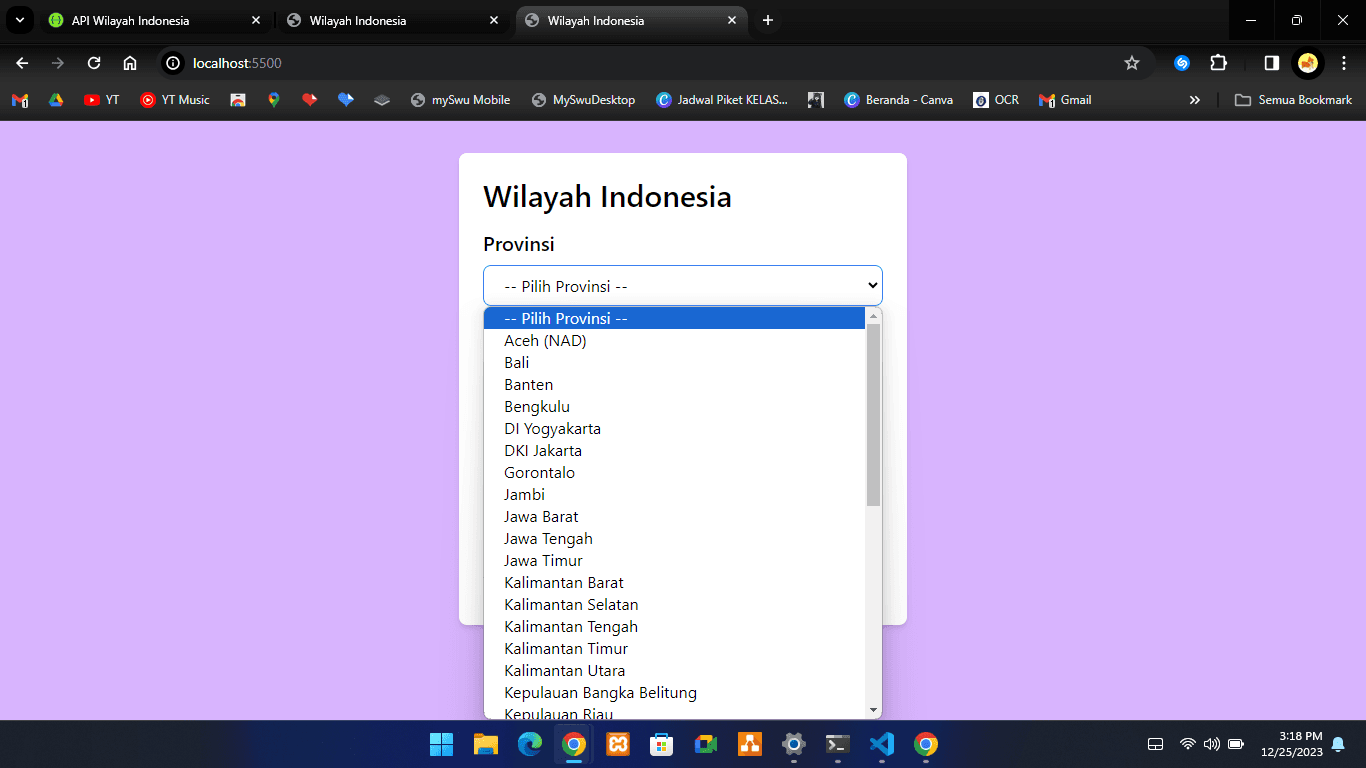Reload the page with the refresh icon
Screen dimensions: 1366x768
[94, 63]
